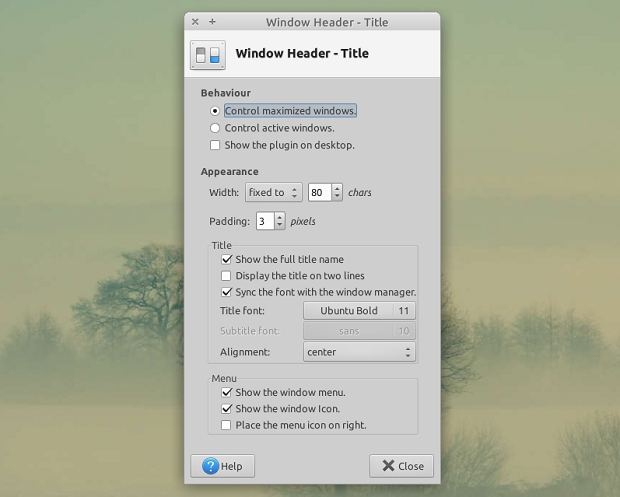
Task: Click the blue Help question mark icon
Action: click(x=210, y=466)
